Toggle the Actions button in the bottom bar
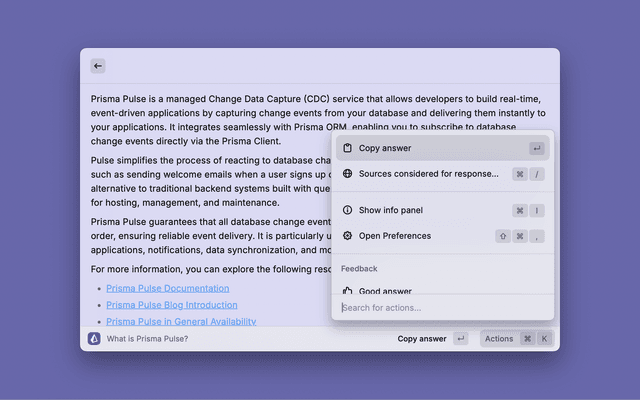 499,339
